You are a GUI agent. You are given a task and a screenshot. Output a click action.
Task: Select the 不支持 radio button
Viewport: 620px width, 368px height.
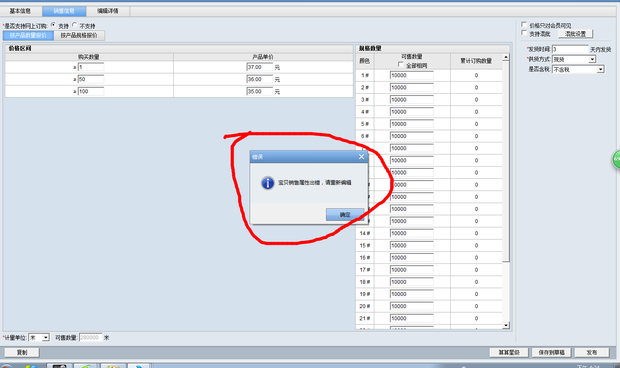pyautogui.click(x=74, y=25)
